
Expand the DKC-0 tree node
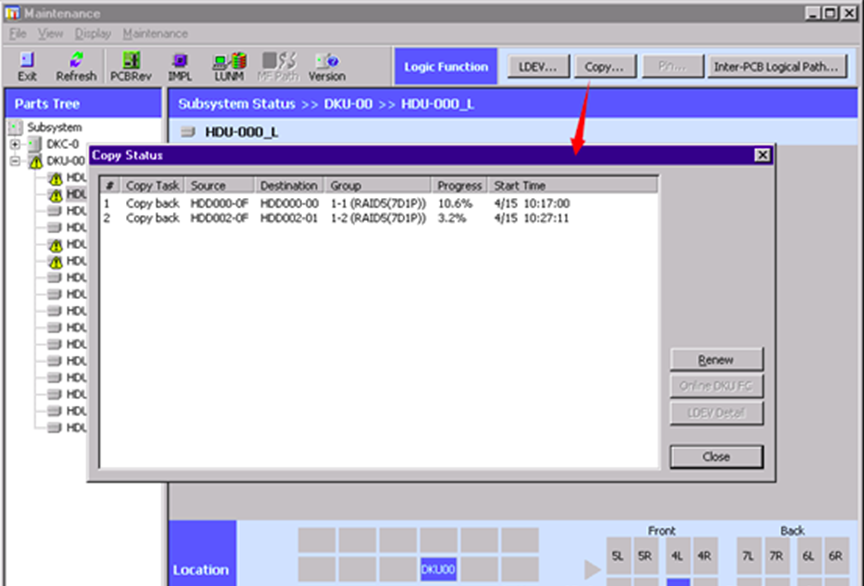click(x=15, y=144)
